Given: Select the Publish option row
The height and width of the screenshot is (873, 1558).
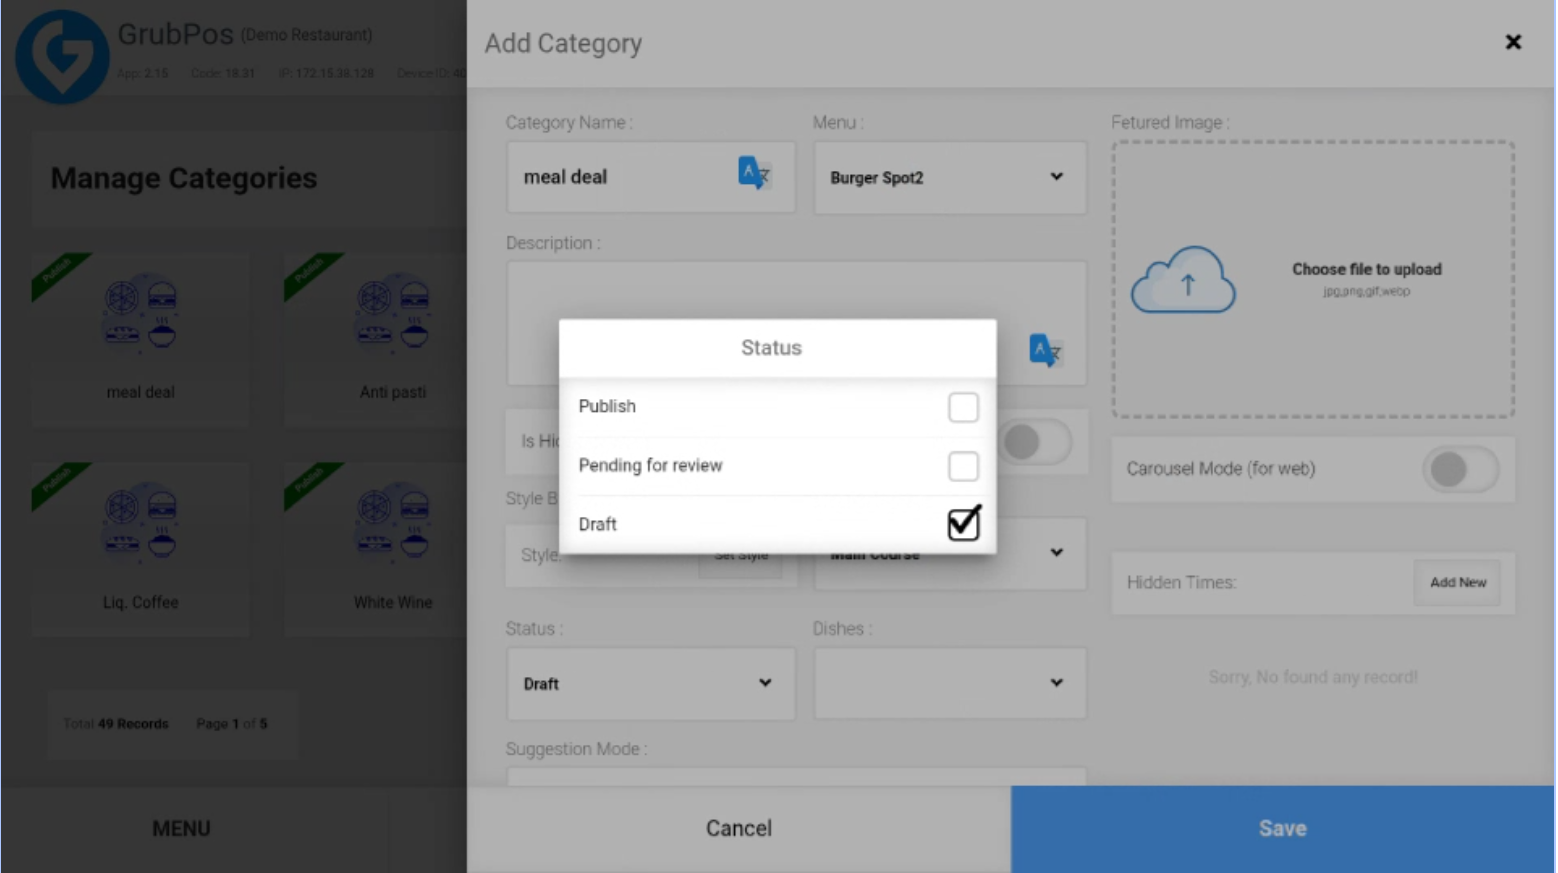Looking at the screenshot, I should click(778, 407).
